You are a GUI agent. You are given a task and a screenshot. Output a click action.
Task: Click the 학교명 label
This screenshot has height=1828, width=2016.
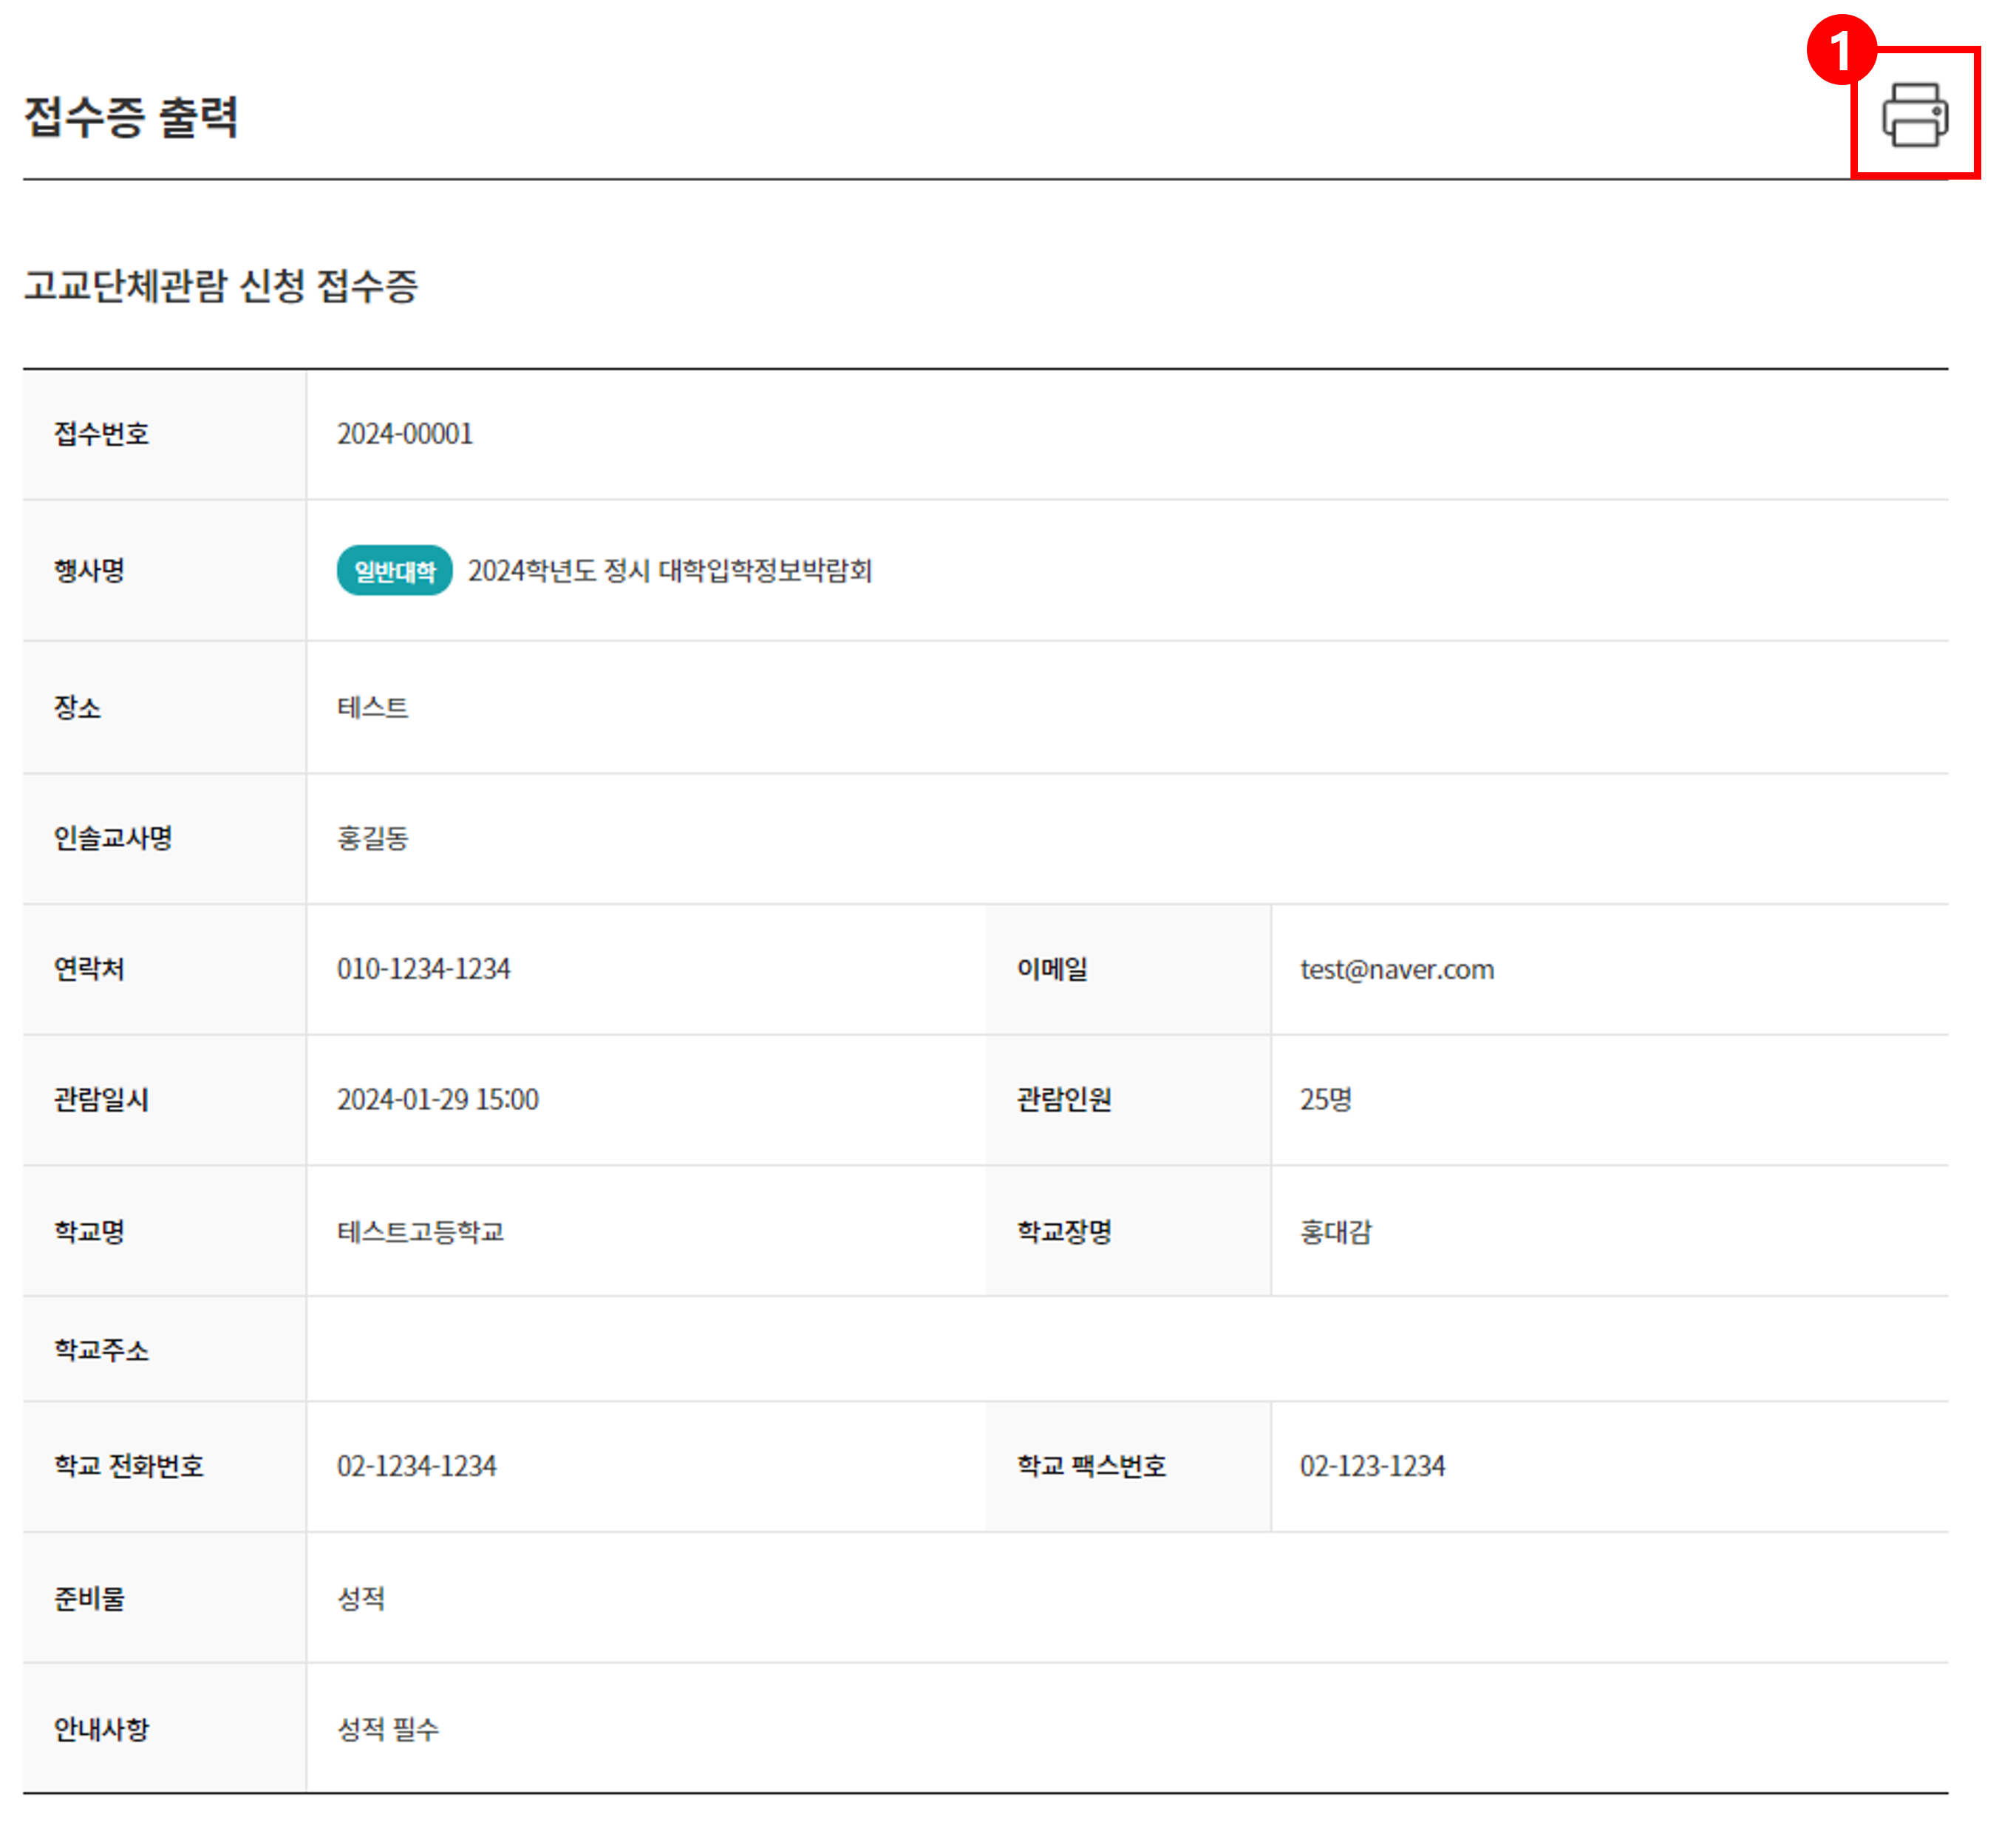[90, 1232]
